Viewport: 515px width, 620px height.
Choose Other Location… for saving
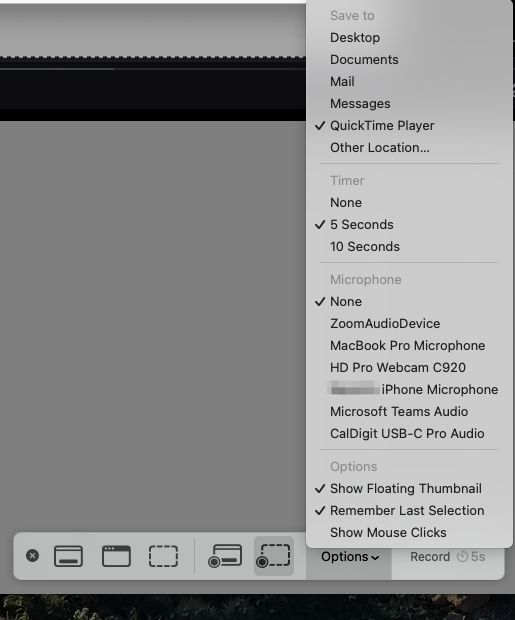409,147
